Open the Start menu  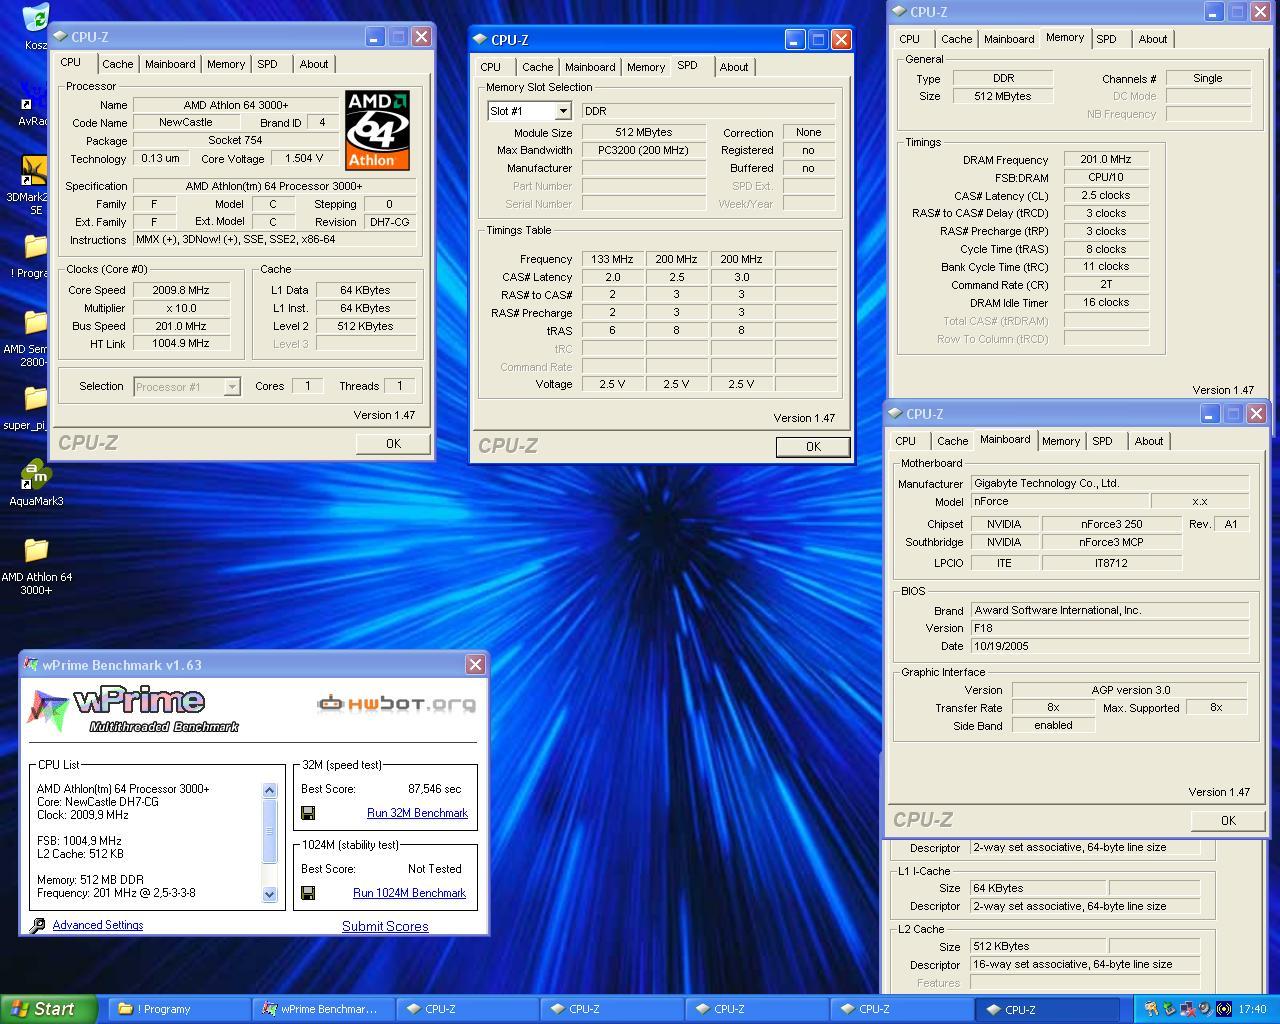tap(49, 1009)
